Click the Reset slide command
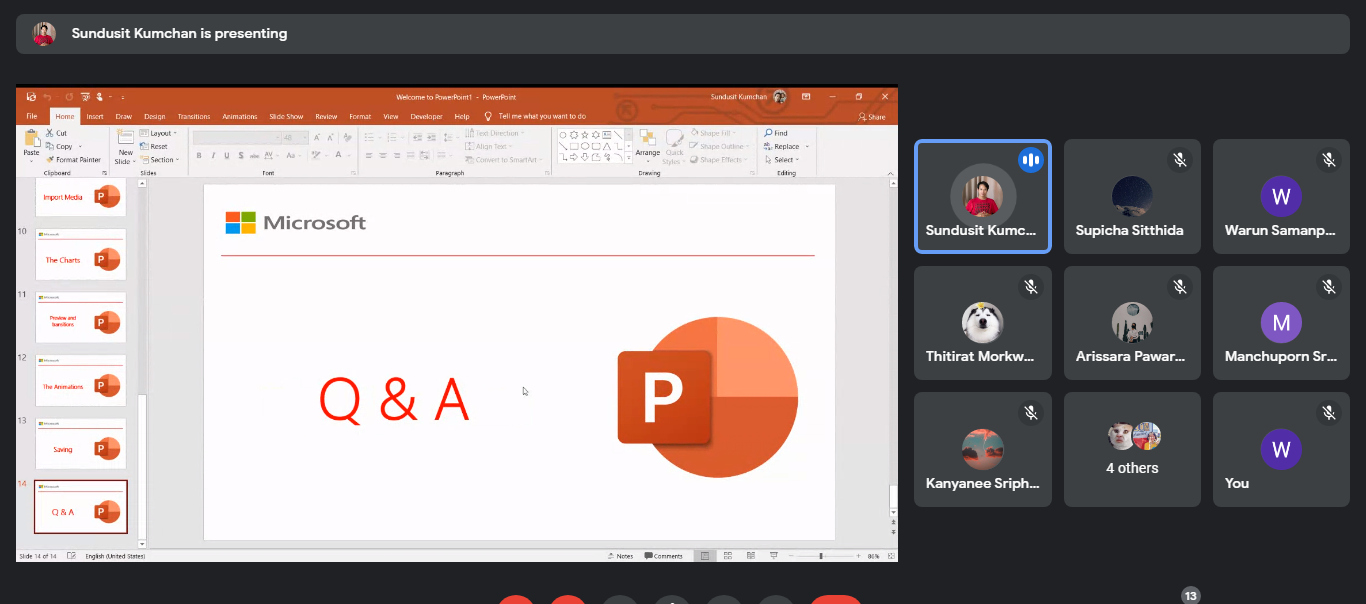This screenshot has width=1366, height=604. click(153, 147)
